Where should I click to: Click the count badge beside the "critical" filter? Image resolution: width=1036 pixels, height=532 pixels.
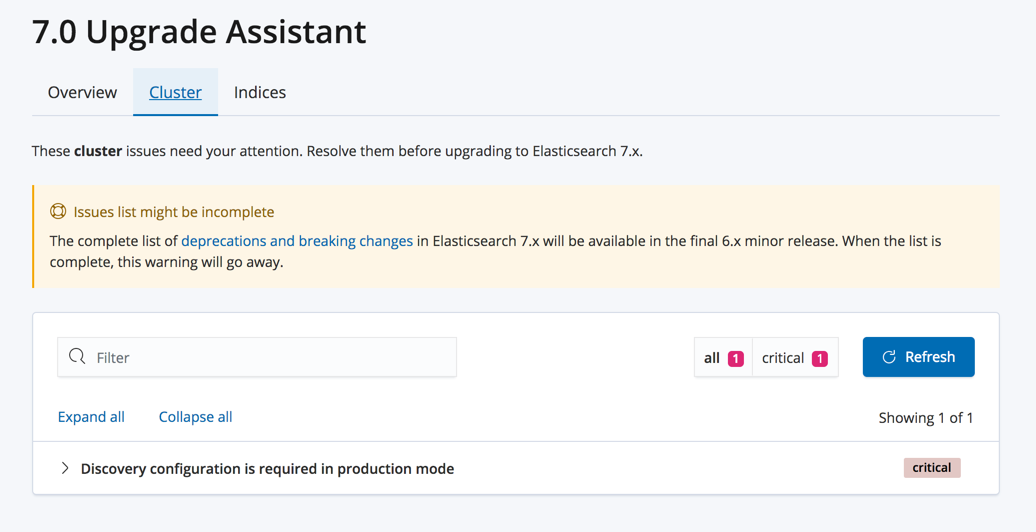(820, 358)
